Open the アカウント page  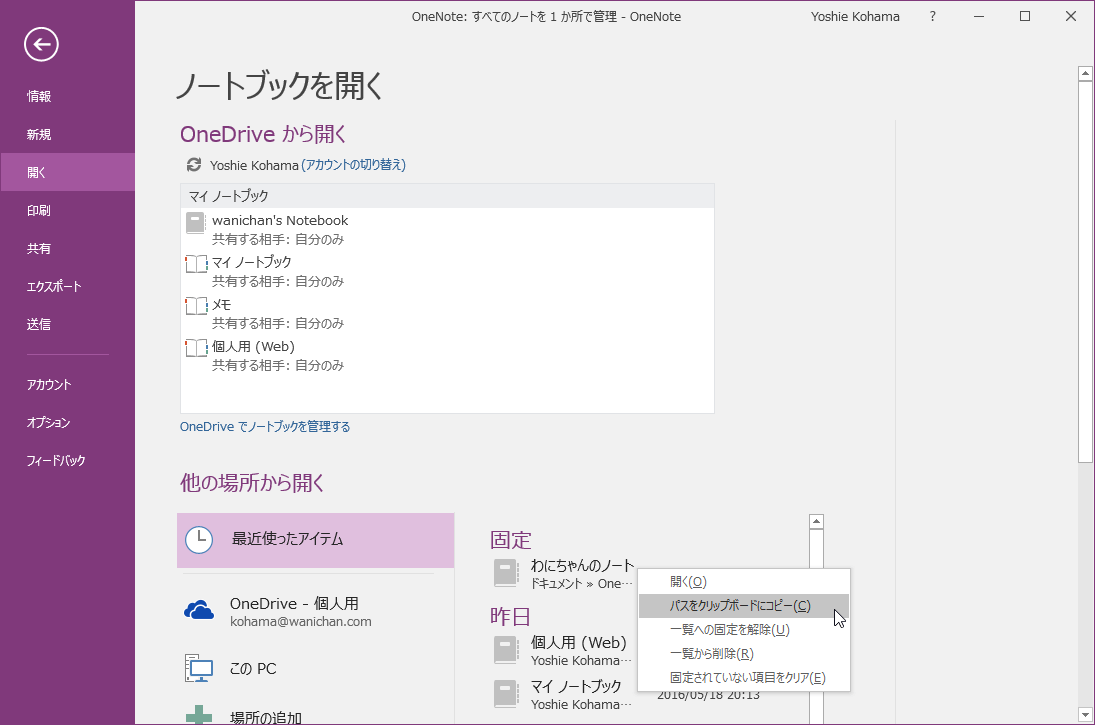[68, 384]
